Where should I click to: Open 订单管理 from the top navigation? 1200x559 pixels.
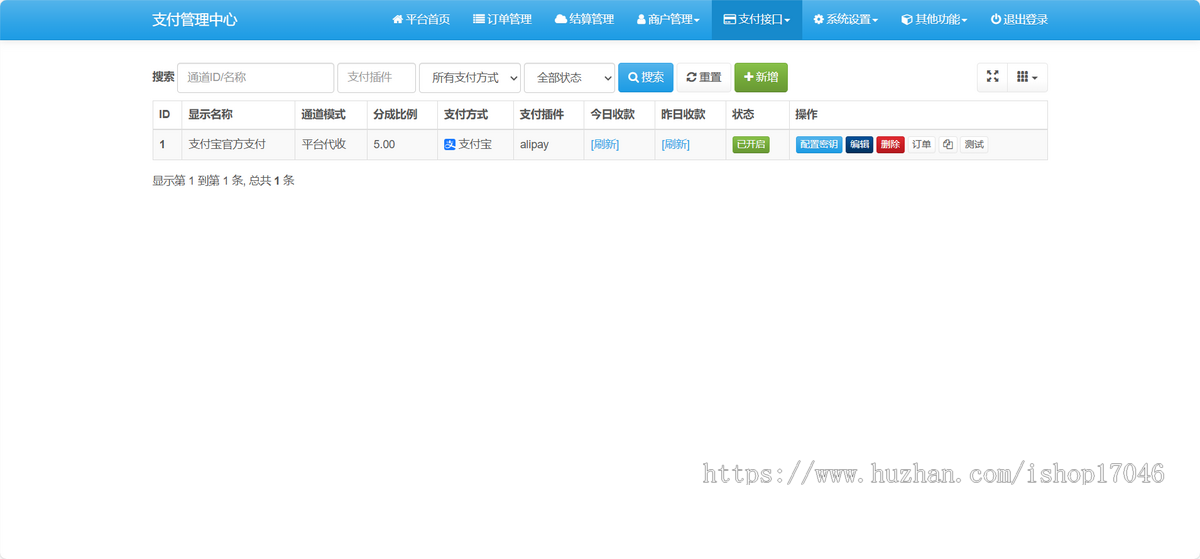[x=502, y=20]
